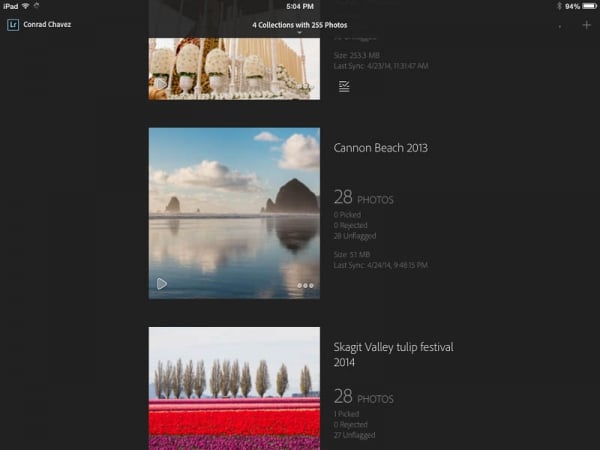Tap the 5:04 PM clock in status bar

pyautogui.click(x=299, y=6)
